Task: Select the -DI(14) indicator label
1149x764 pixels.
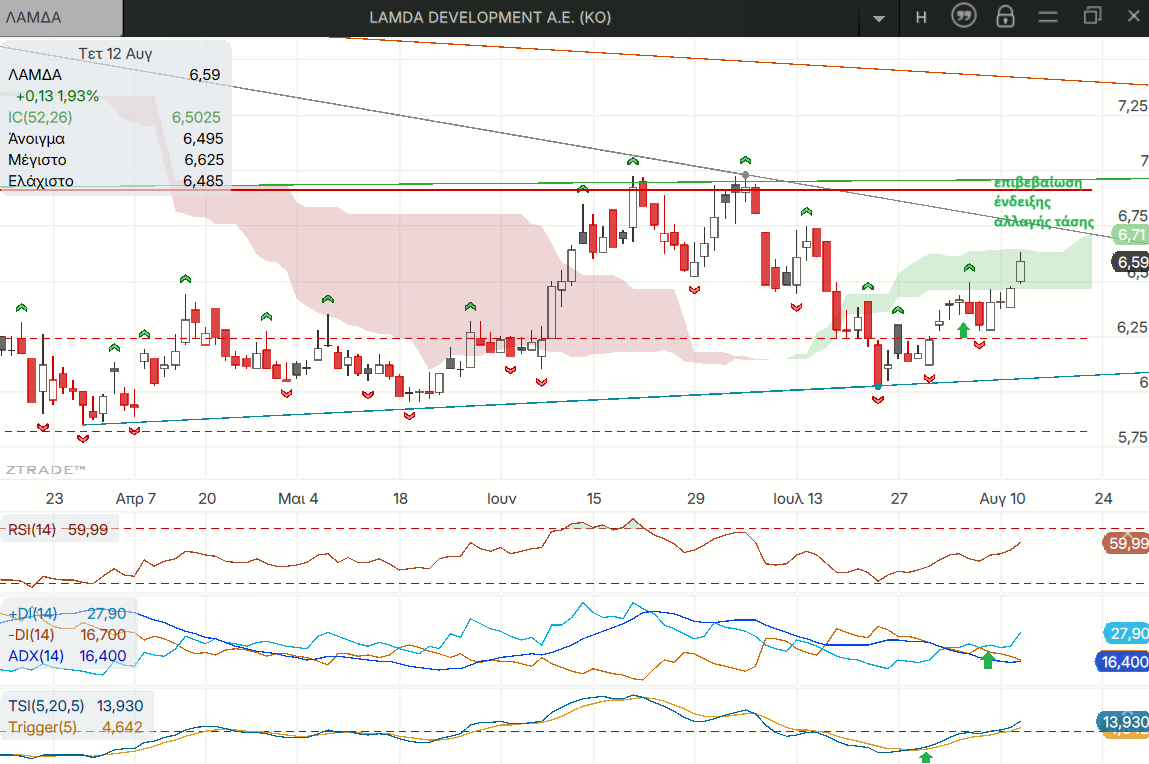Action: tap(31, 635)
